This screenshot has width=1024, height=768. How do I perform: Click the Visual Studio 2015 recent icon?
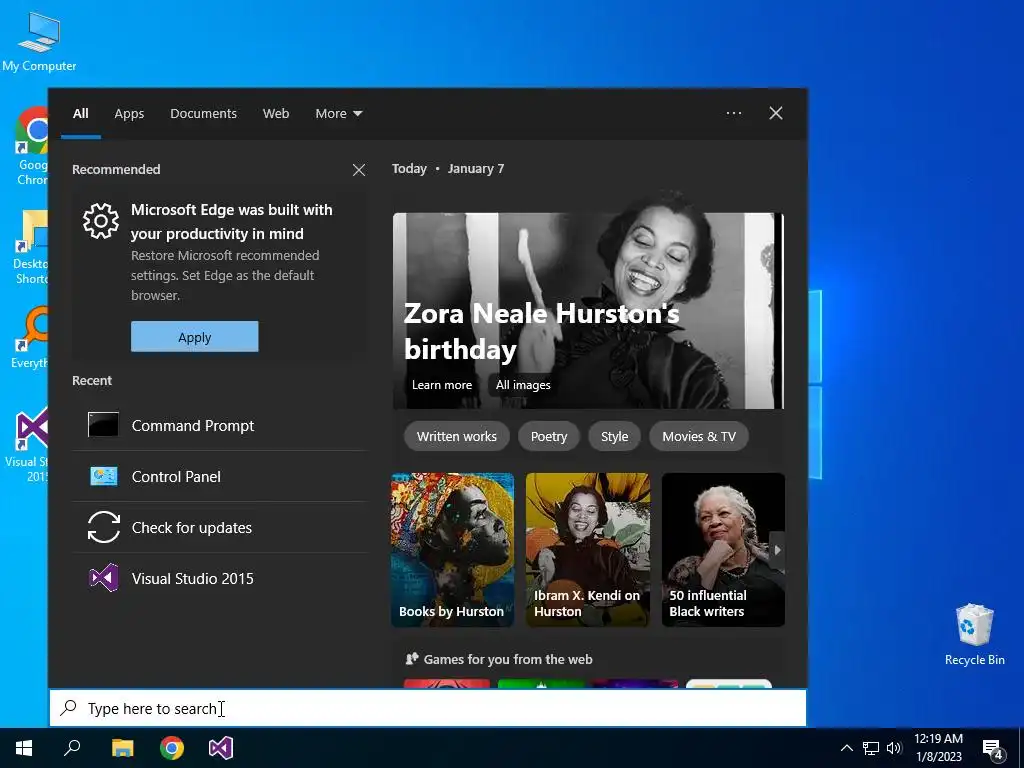(x=104, y=578)
